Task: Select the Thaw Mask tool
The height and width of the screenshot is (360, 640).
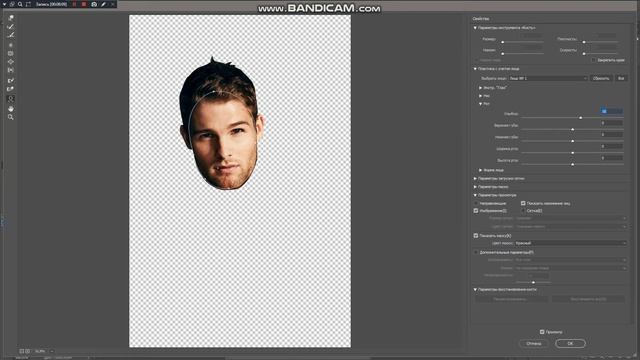Action: (x=11, y=89)
